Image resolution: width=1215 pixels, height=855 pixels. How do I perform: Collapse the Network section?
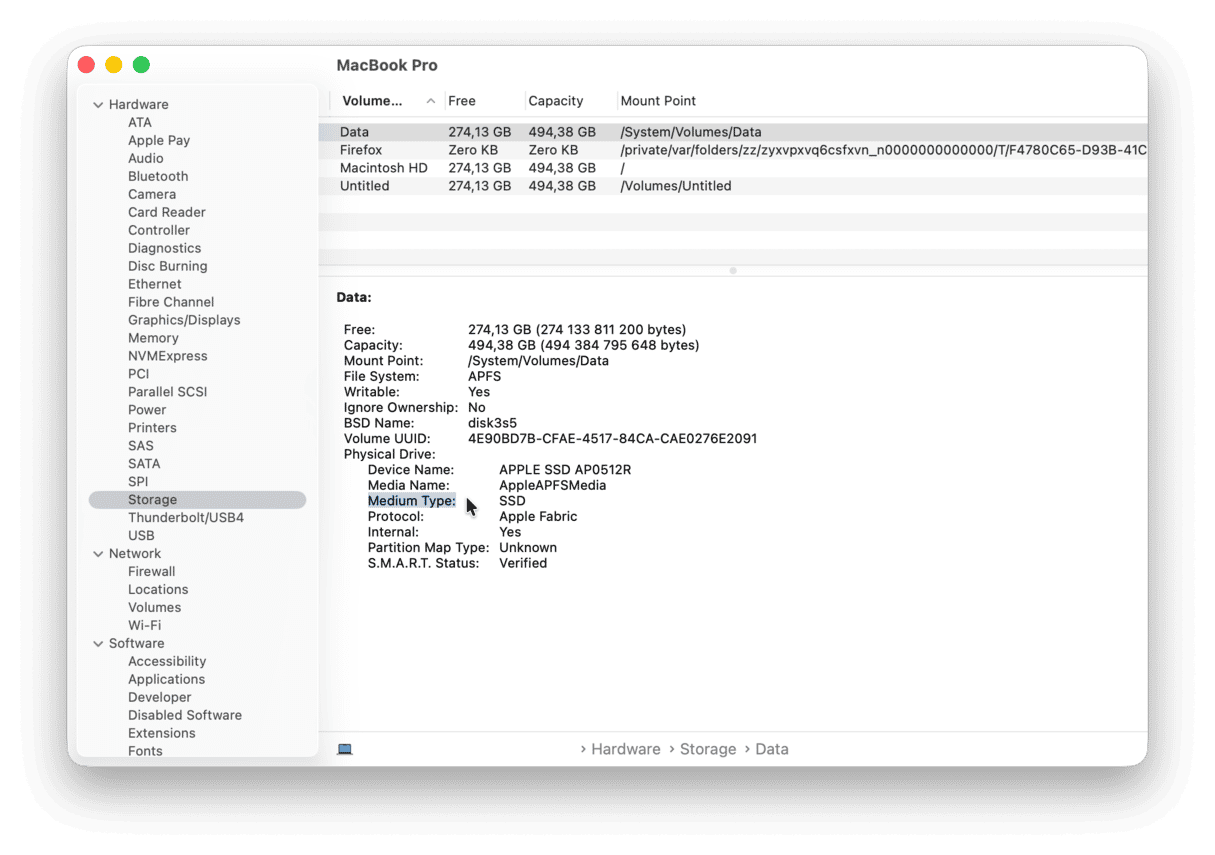click(x=98, y=554)
